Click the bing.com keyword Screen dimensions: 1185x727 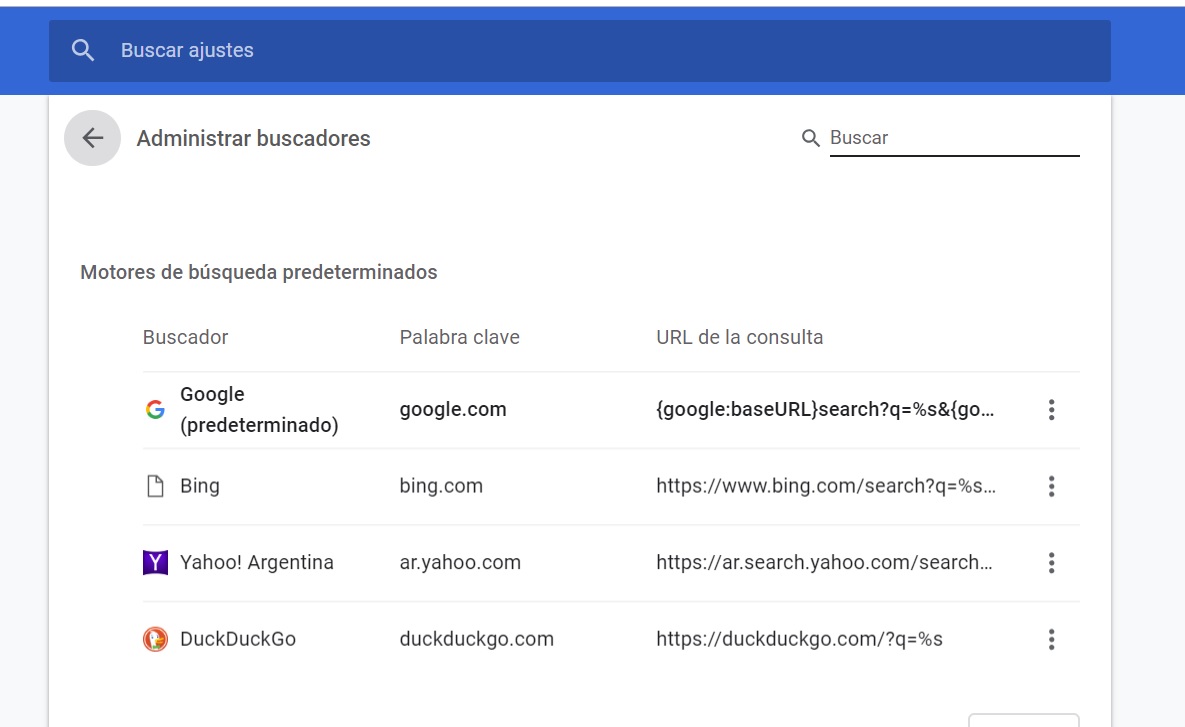point(441,486)
